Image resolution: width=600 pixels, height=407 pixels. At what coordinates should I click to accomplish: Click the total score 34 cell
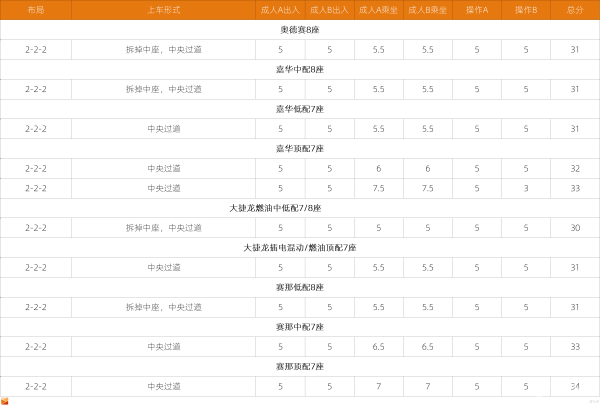(575, 386)
